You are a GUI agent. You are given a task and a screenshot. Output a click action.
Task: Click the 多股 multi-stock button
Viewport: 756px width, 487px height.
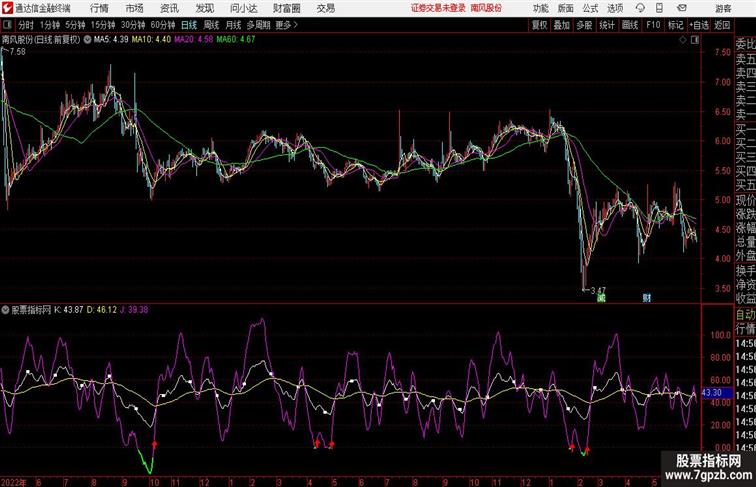(584, 25)
